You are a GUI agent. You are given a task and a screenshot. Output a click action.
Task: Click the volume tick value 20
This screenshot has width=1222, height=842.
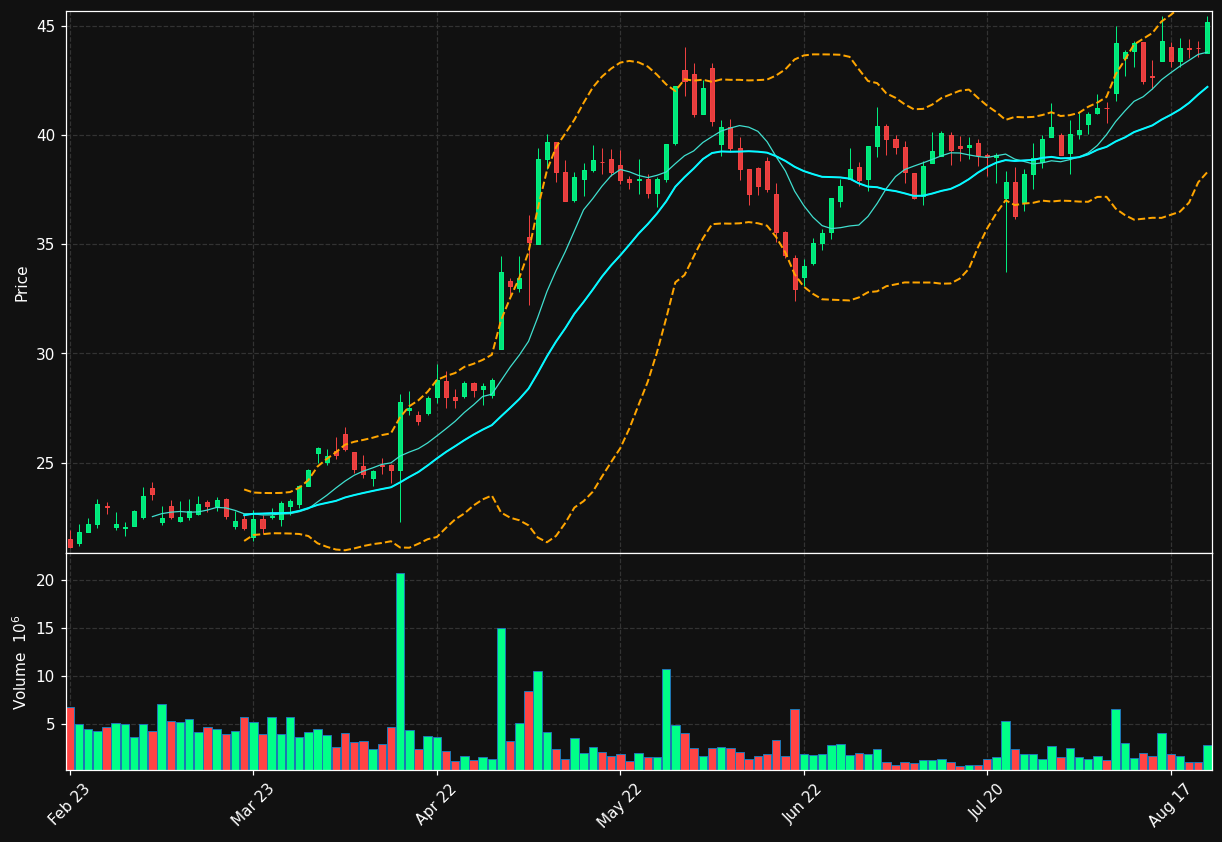[48, 581]
